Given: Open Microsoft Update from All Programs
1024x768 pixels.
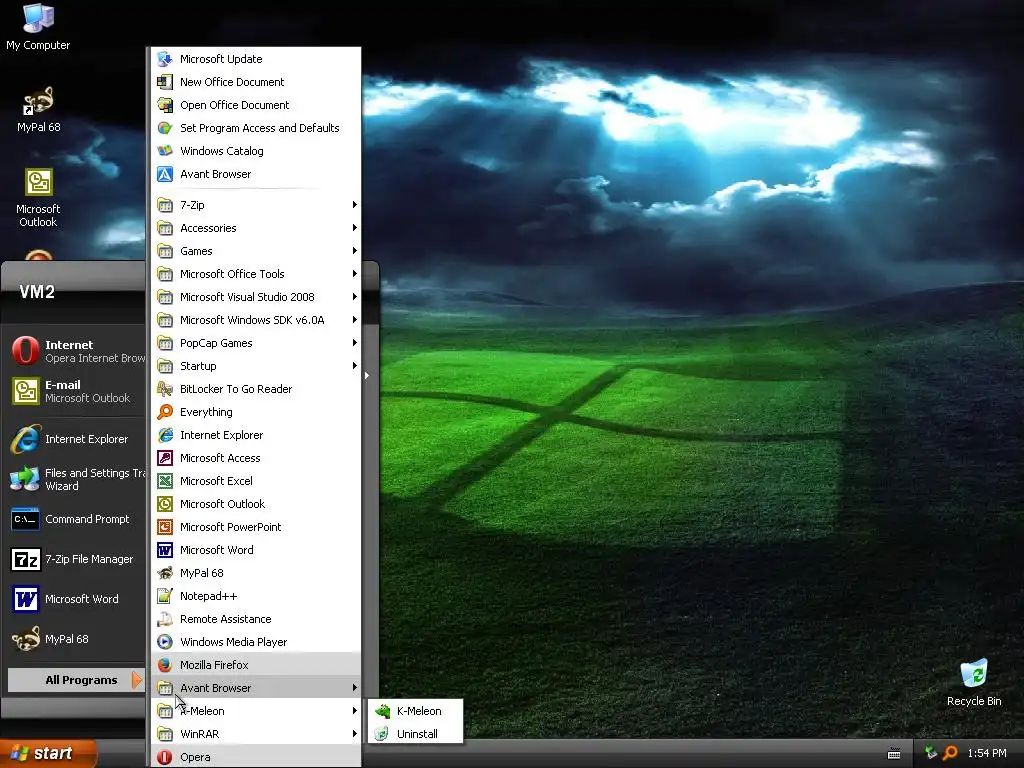Looking at the screenshot, I should [x=255, y=59].
